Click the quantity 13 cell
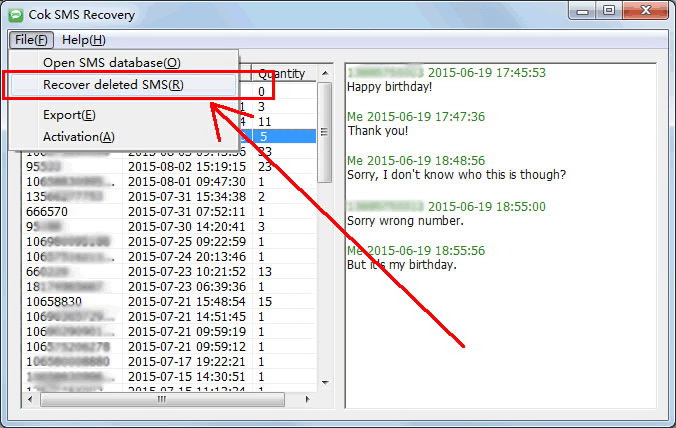The height and width of the screenshot is (428, 676). coord(285,272)
